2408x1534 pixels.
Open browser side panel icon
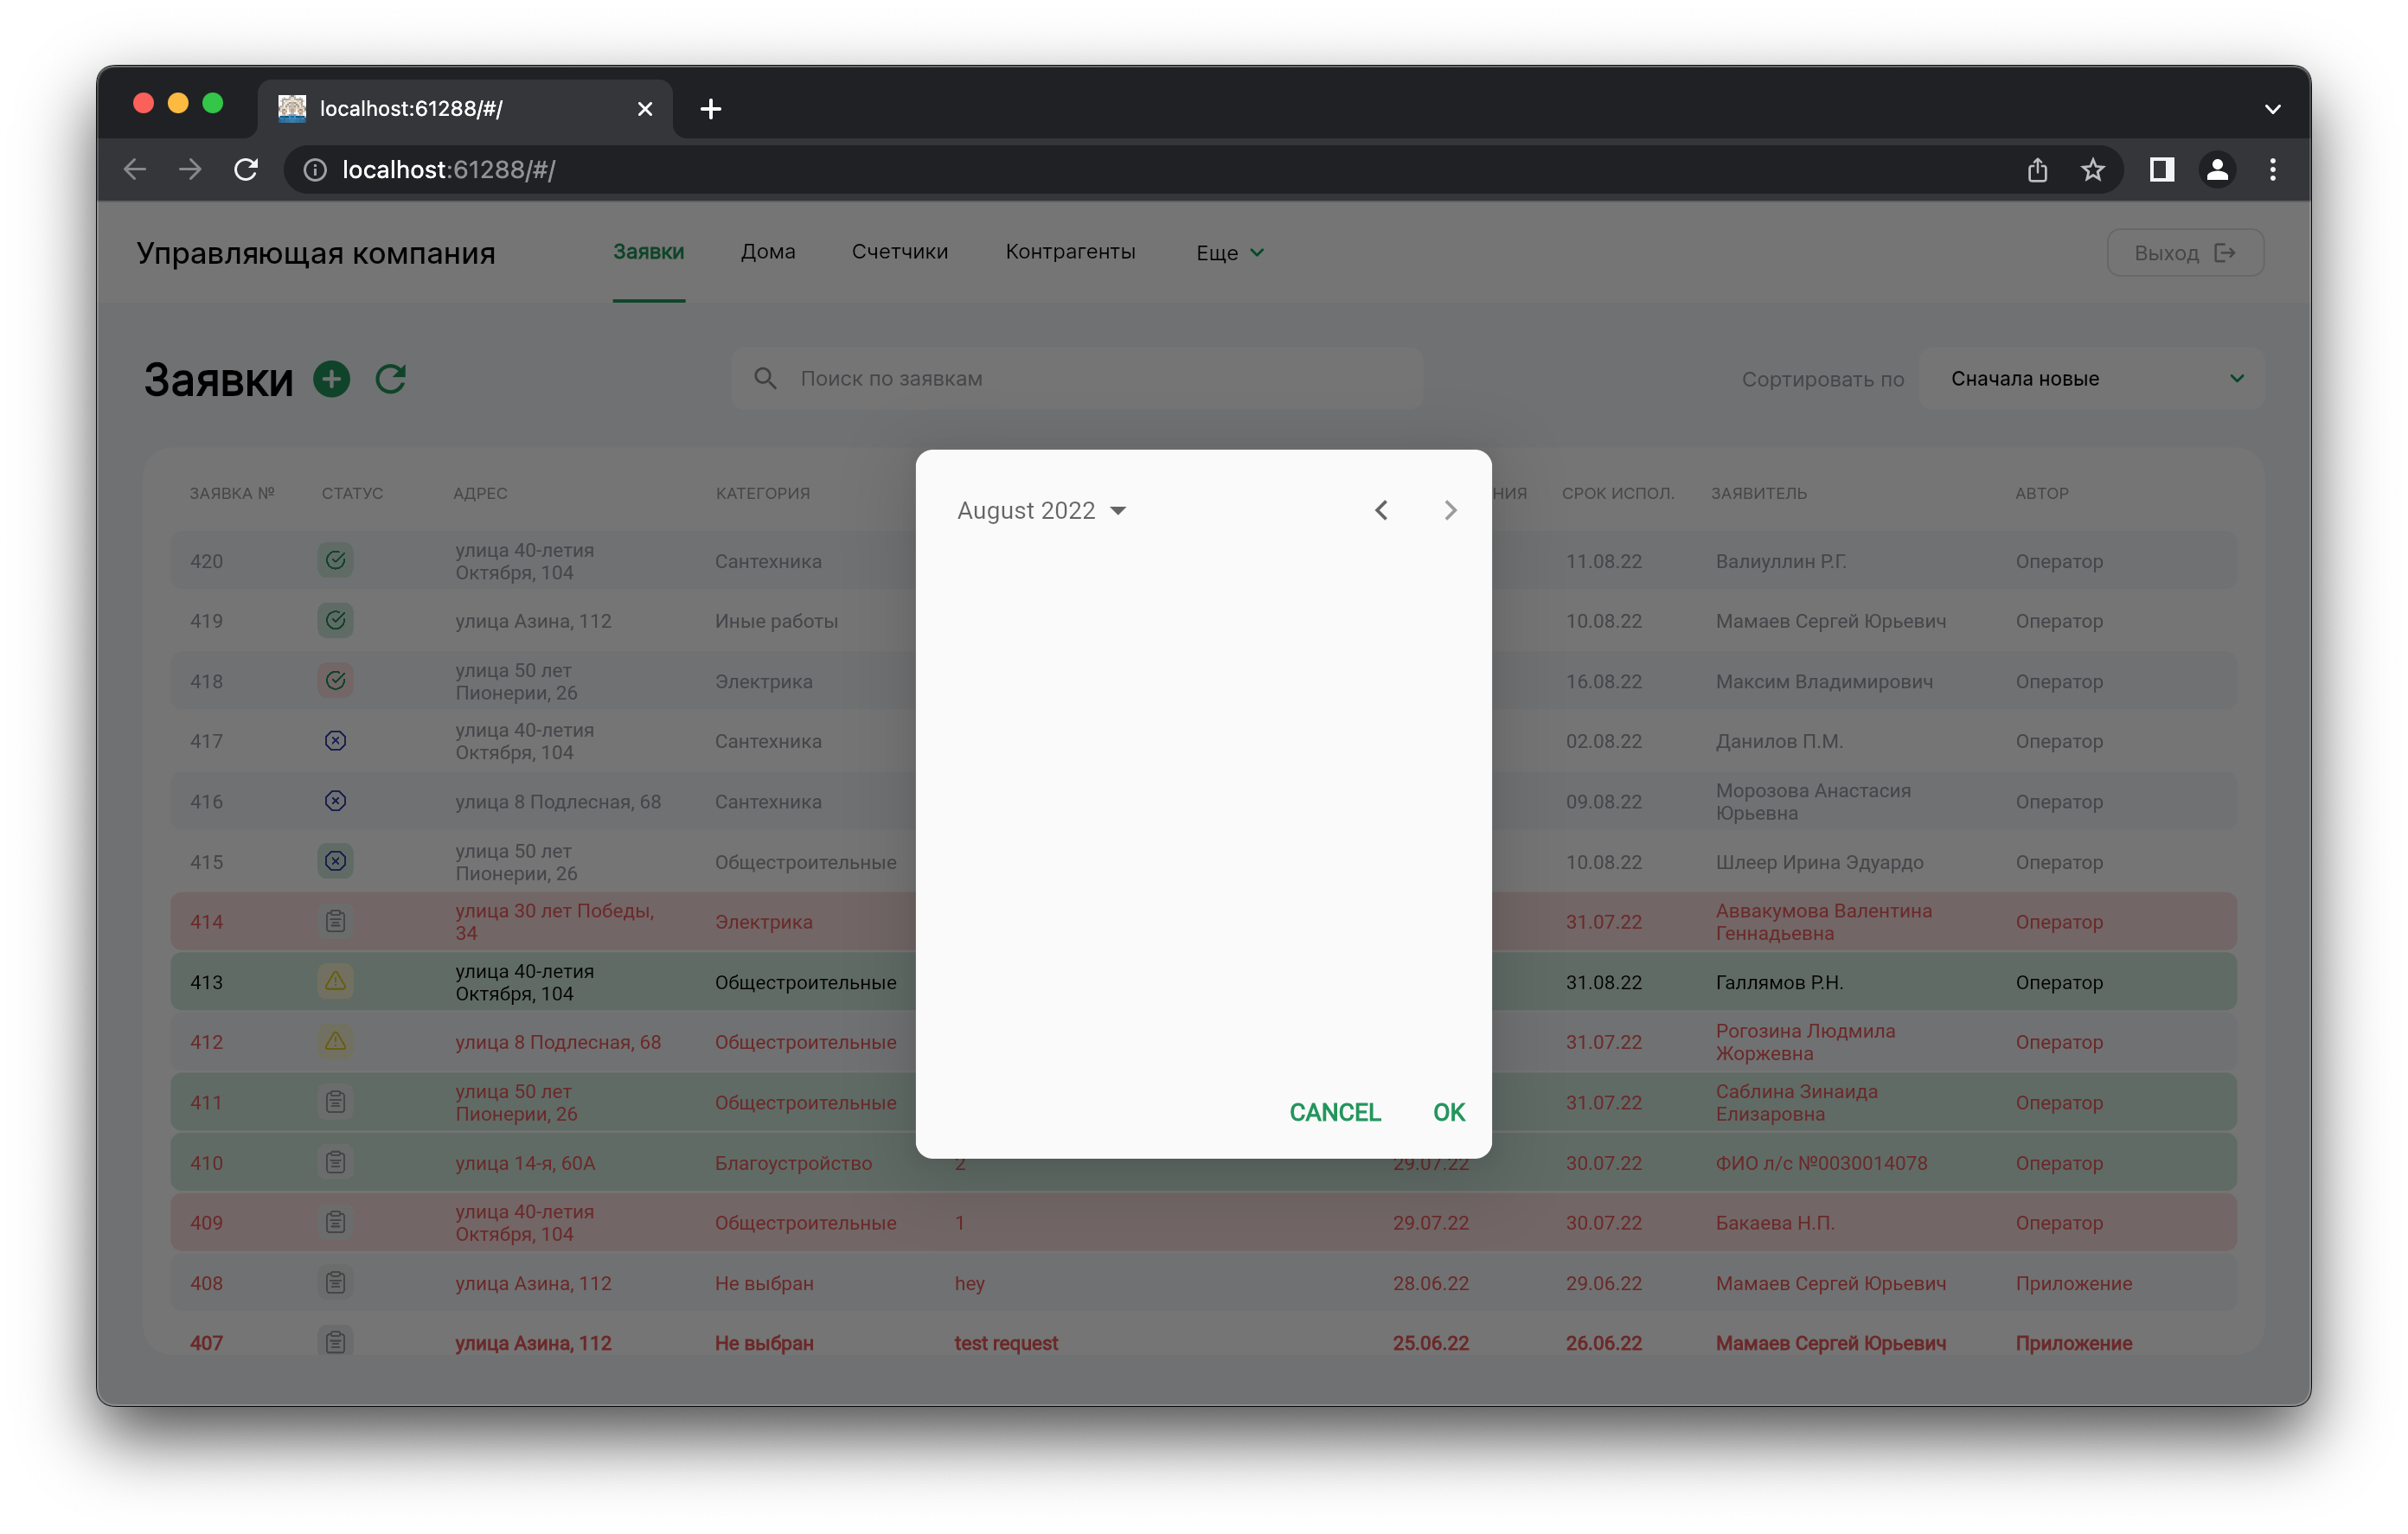click(x=2161, y=170)
